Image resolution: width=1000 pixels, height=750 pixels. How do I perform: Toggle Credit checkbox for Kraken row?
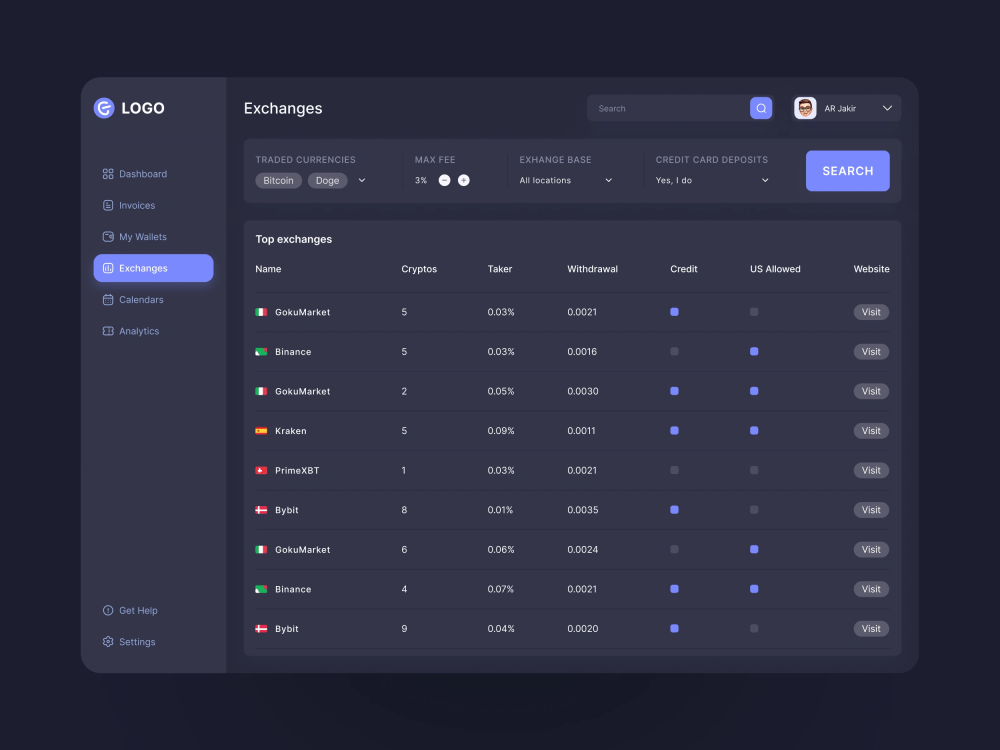coord(674,431)
